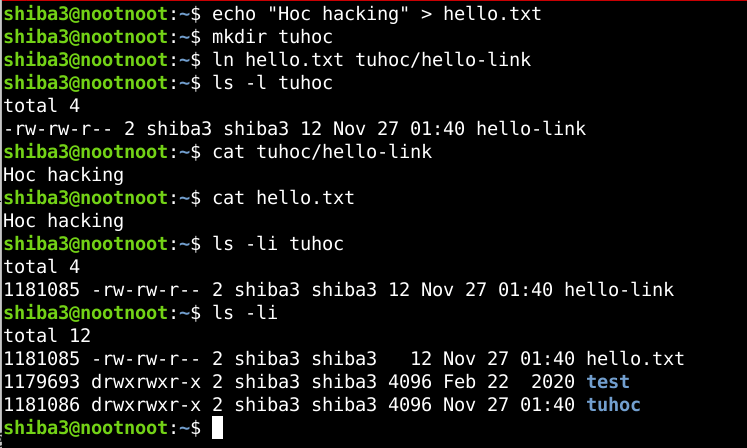Viewport: 747px width, 448px height.
Task: Click inode number 1179693
Action: [39, 381]
